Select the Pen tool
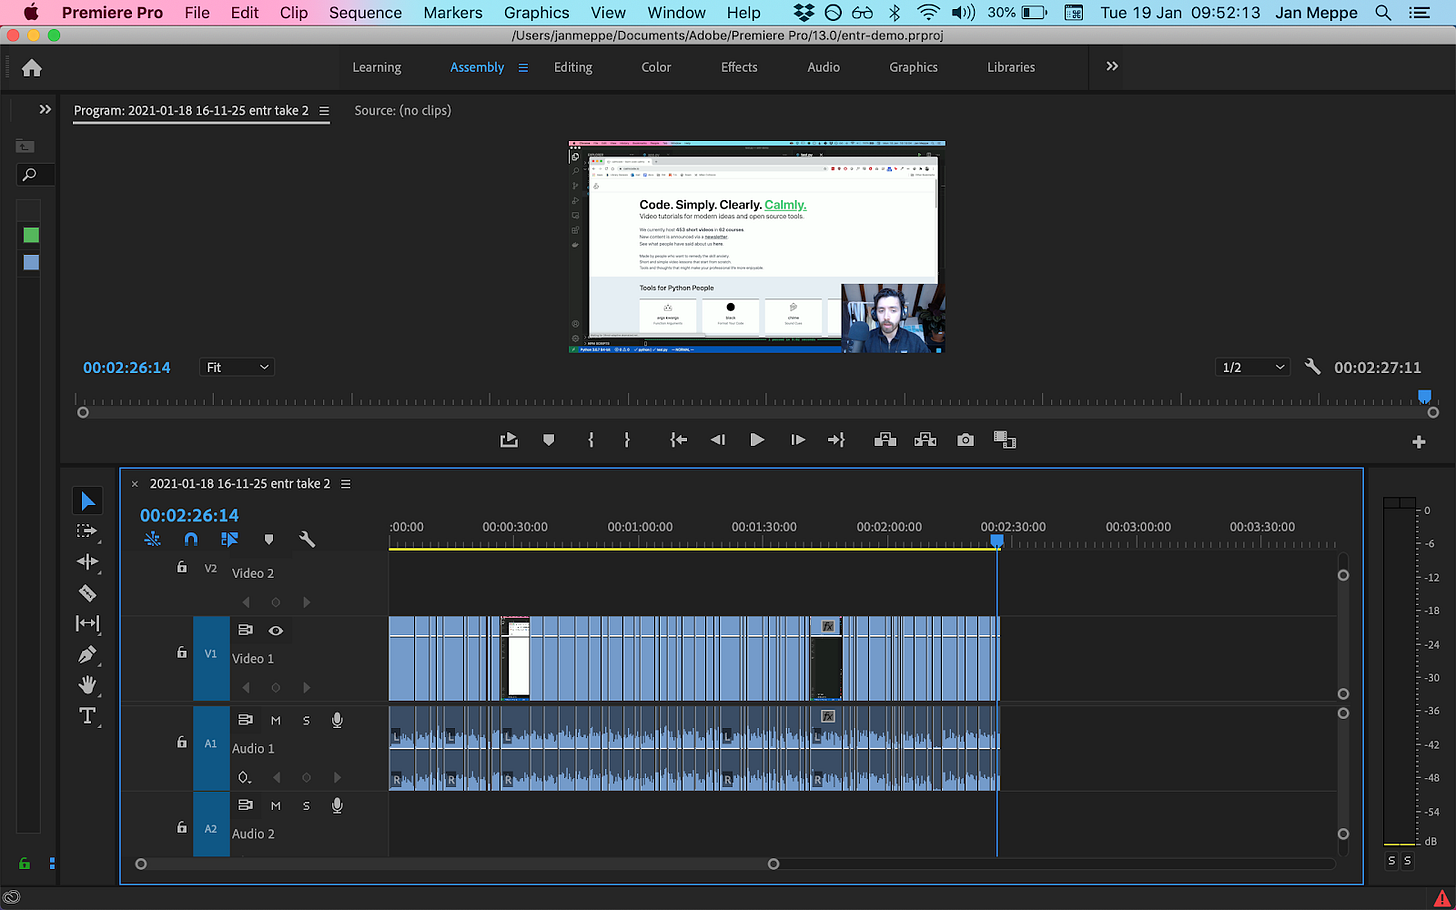Viewport: 1456px width, 910px height. click(88, 655)
